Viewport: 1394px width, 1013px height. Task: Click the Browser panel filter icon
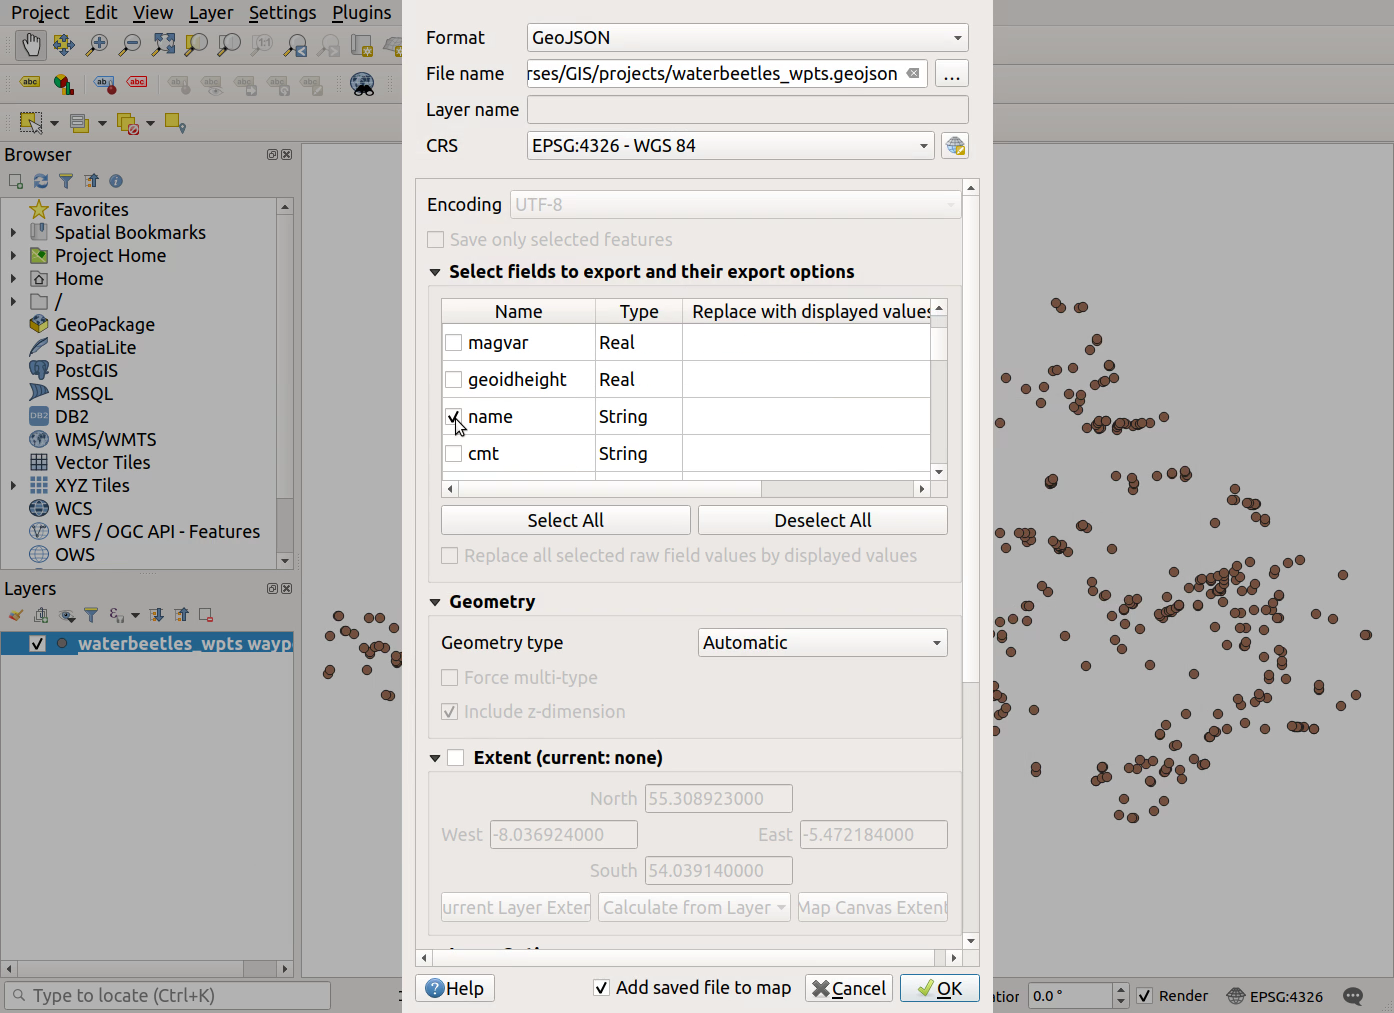pos(66,181)
